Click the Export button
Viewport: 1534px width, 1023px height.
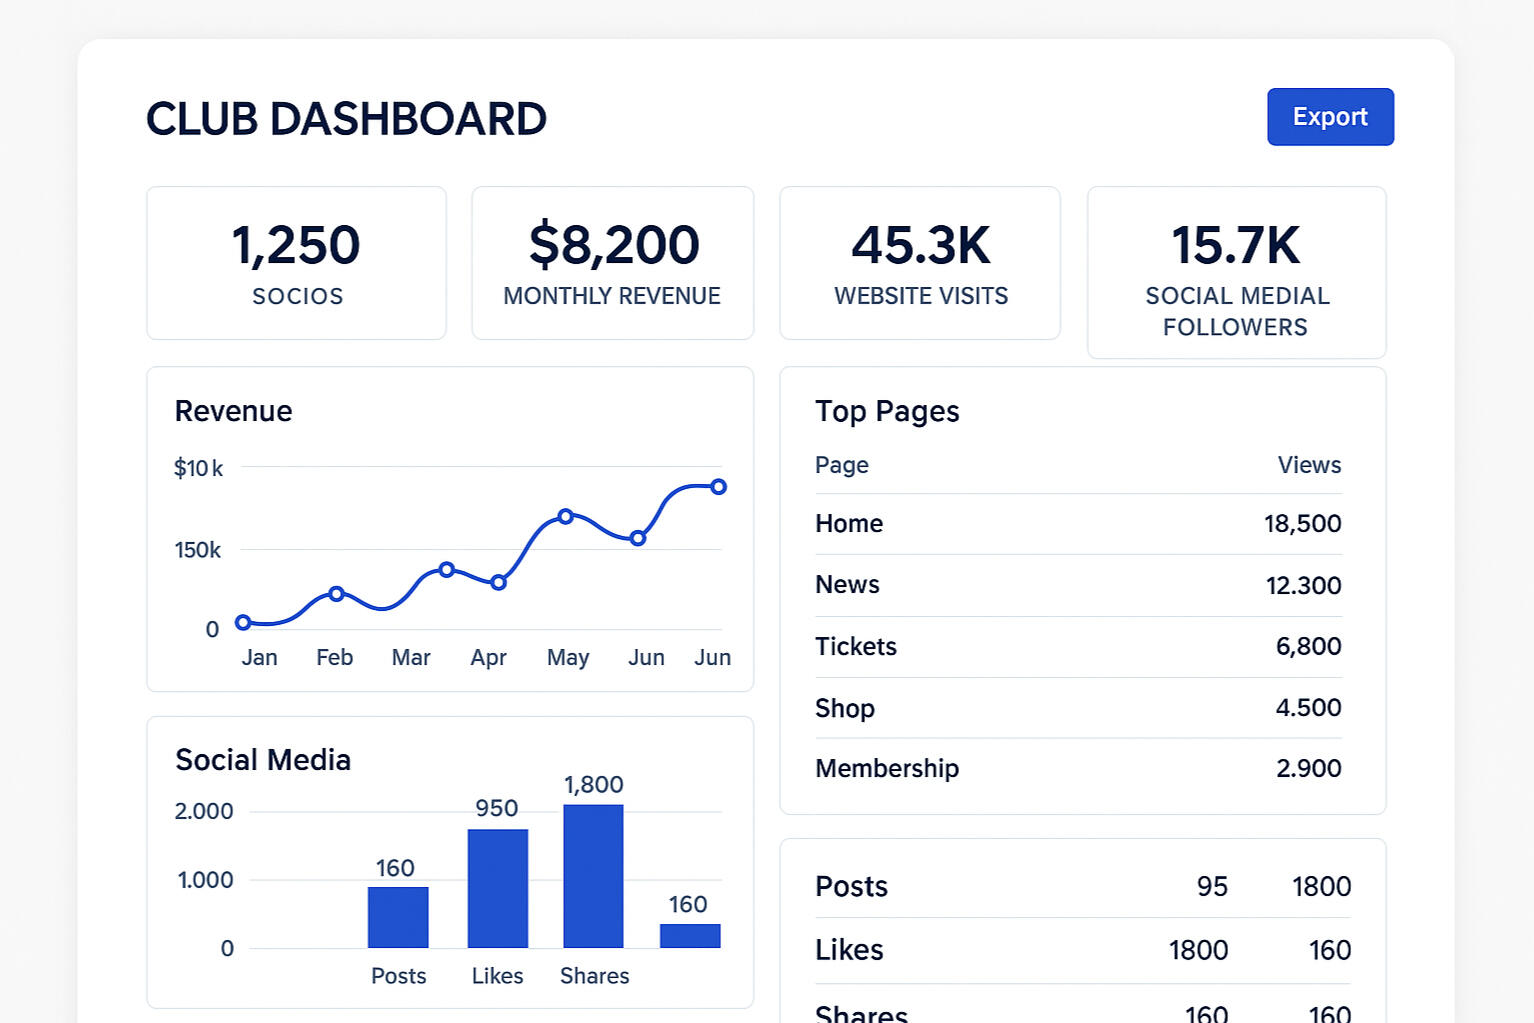point(1330,117)
